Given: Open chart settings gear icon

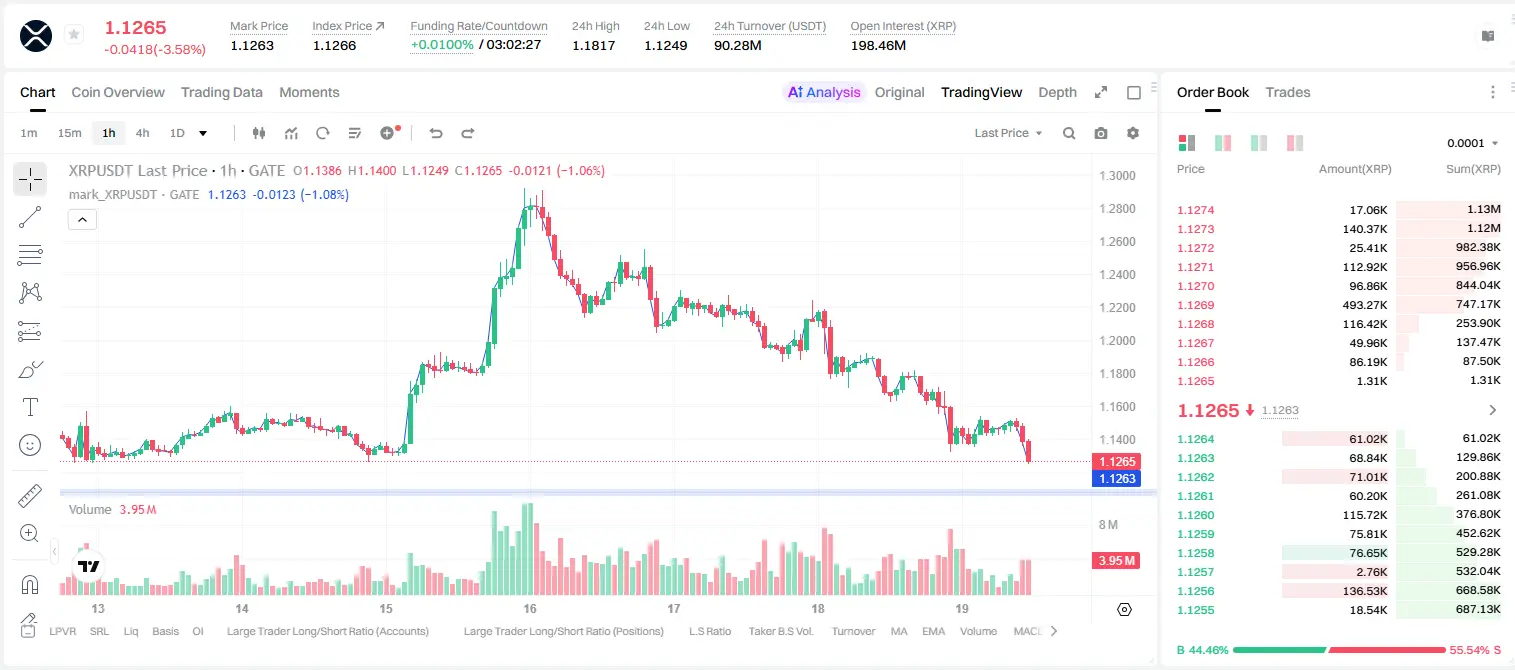Looking at the screenshot, I should tap(1133, 133).
